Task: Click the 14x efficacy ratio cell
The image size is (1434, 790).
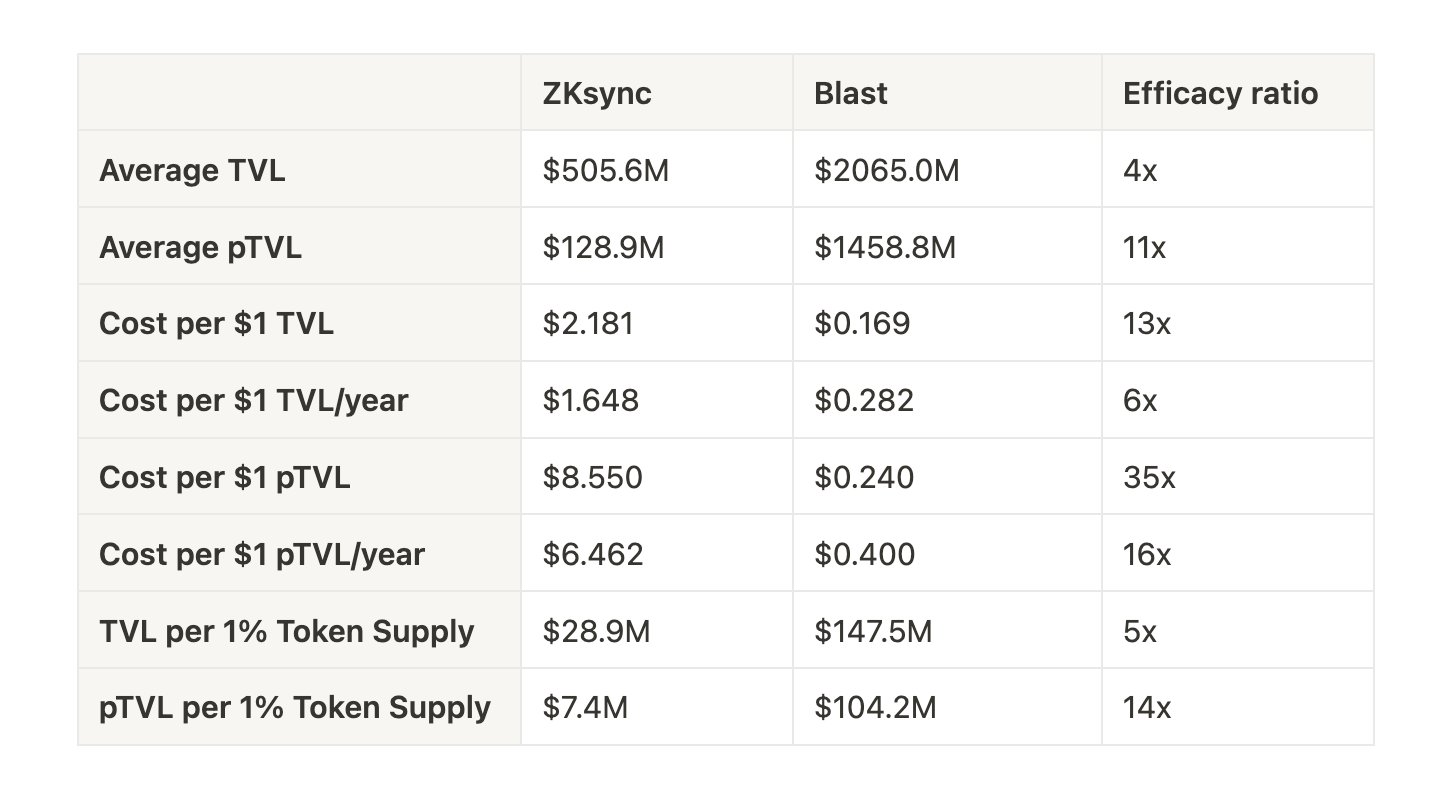Action: (1147, 708)
